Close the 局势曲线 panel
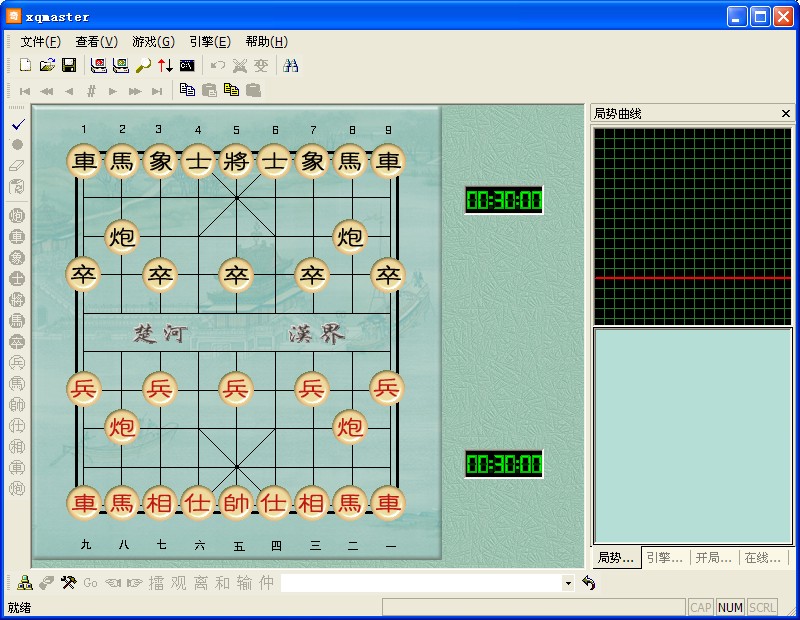800x620 pixels. pos(786,113)
